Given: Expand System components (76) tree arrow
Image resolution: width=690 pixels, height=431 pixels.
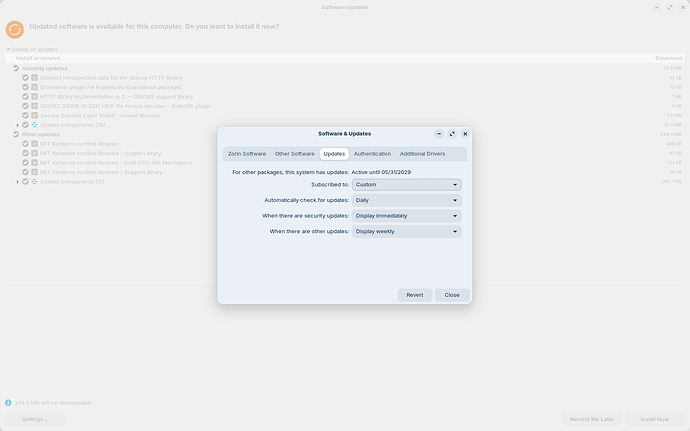Looking at the screenshot, I should (x=18, y=125).
